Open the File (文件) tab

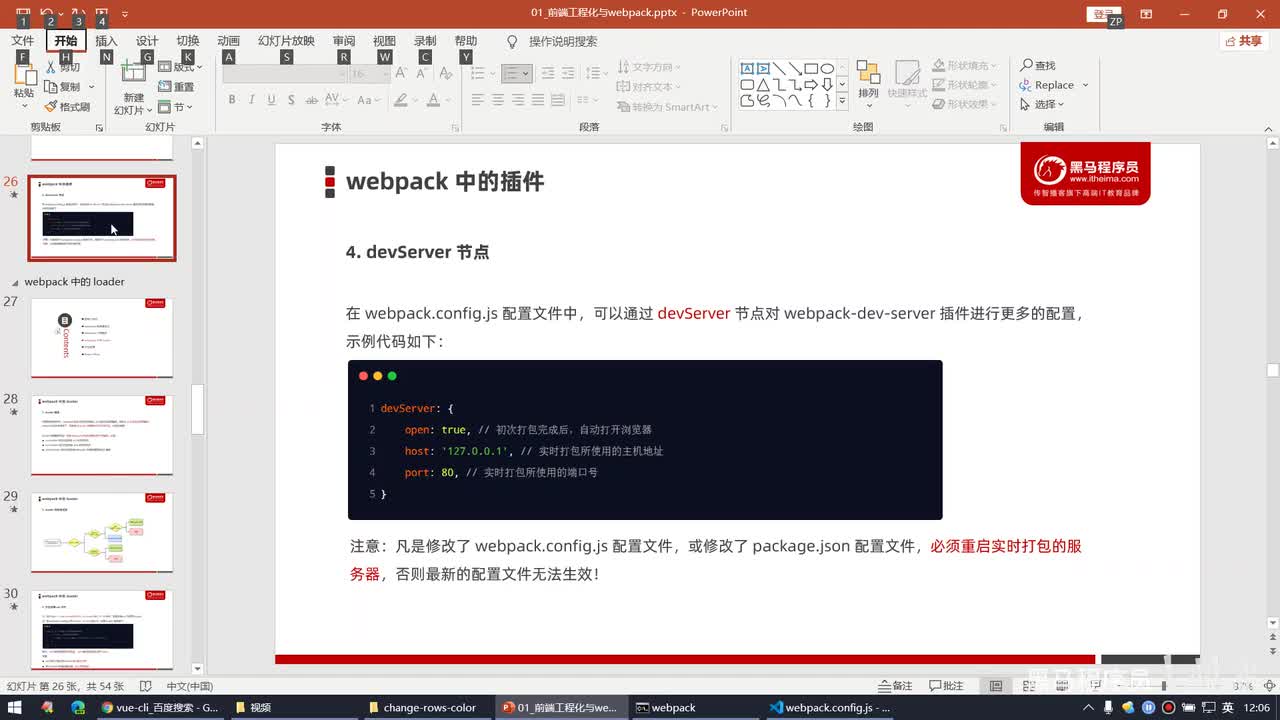pos(22,41)
